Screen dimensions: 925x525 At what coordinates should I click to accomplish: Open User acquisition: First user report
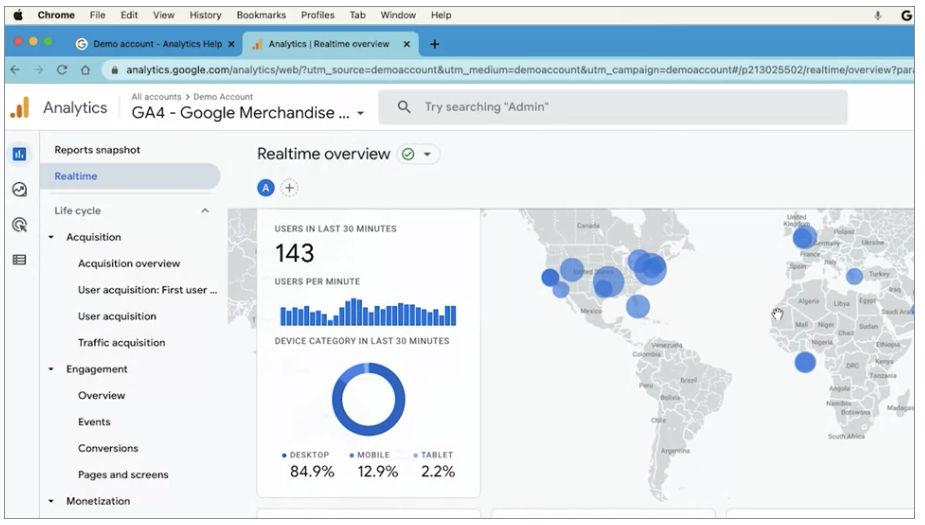[x=147, y=290]
